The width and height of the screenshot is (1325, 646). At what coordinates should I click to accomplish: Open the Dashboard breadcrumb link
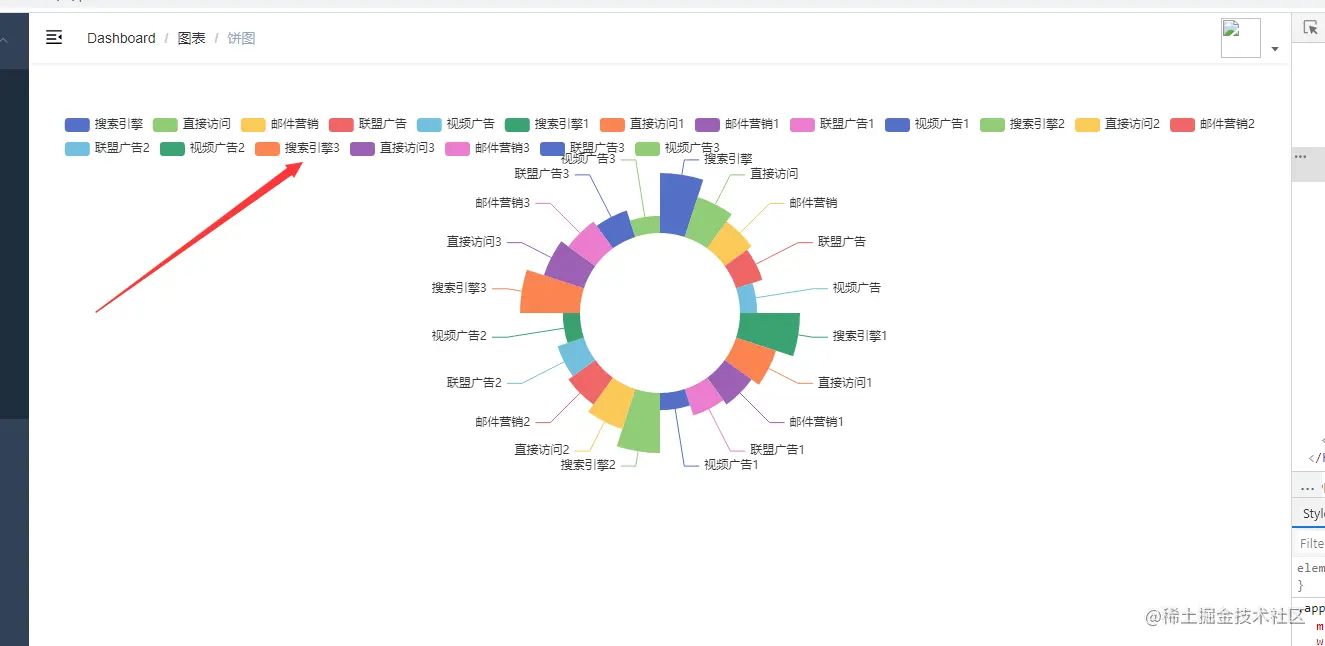click(x=120, y=38)
